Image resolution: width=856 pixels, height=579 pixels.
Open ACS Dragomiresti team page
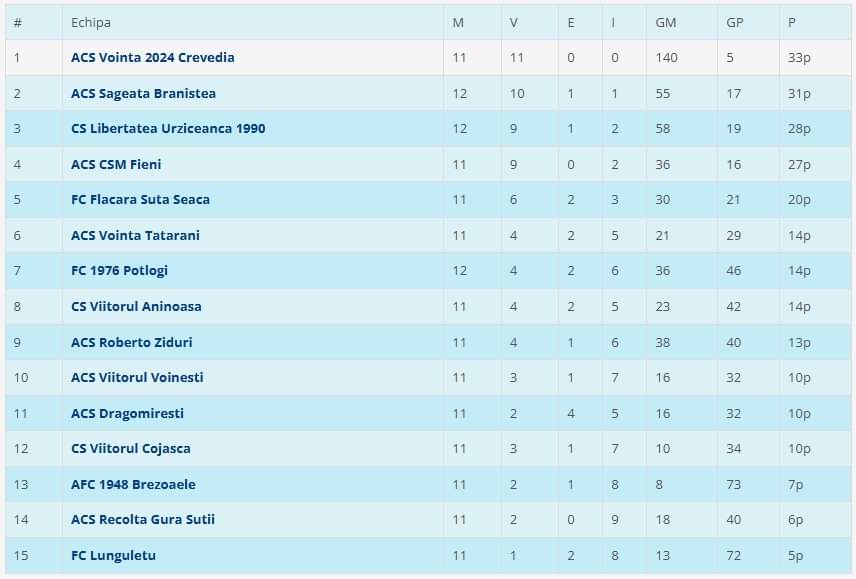127,413
